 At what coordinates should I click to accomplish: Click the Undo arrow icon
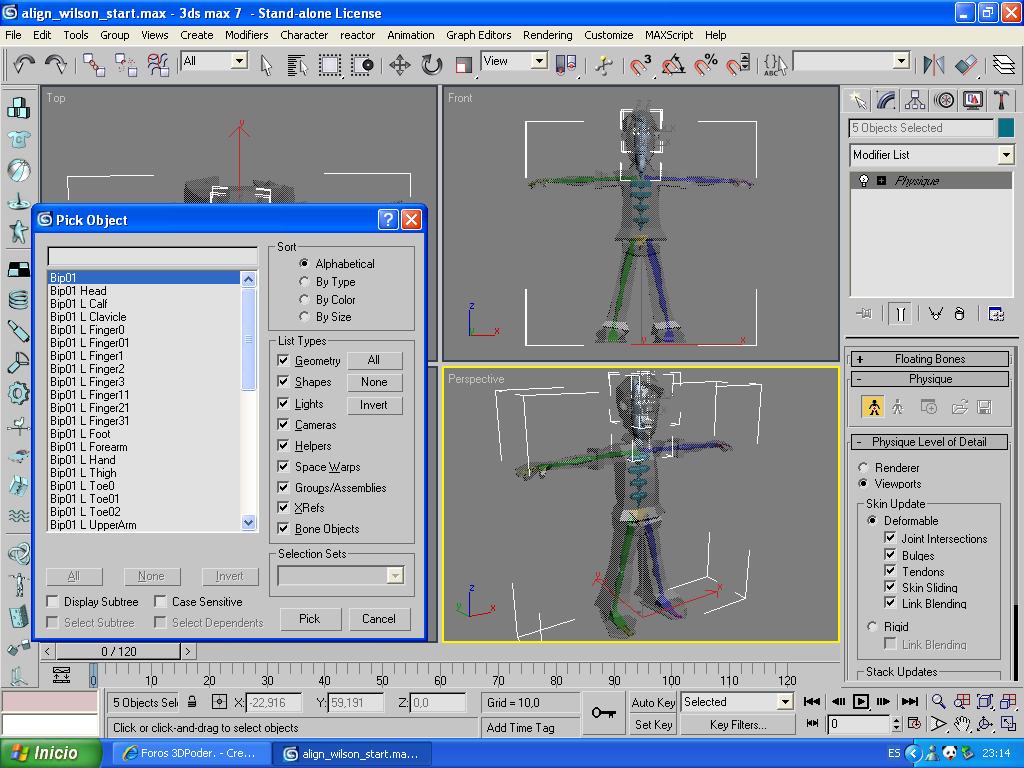point(24,64)
